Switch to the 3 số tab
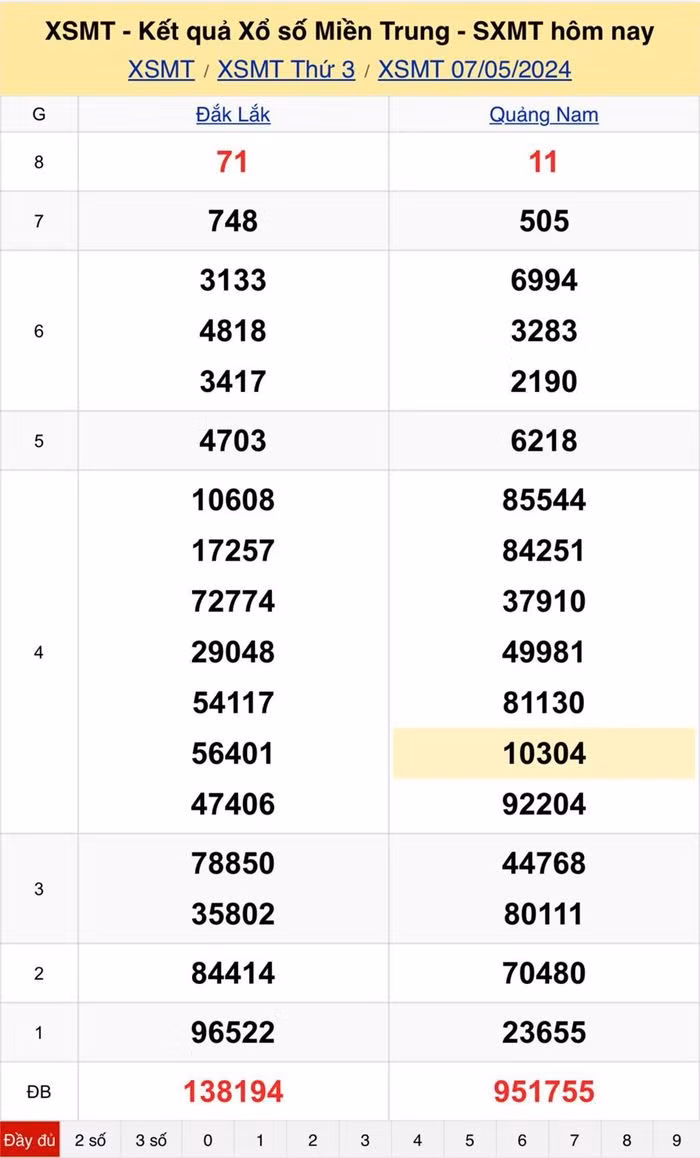The width and height of the screenshot is (700, 1158). pos(151,1140)
